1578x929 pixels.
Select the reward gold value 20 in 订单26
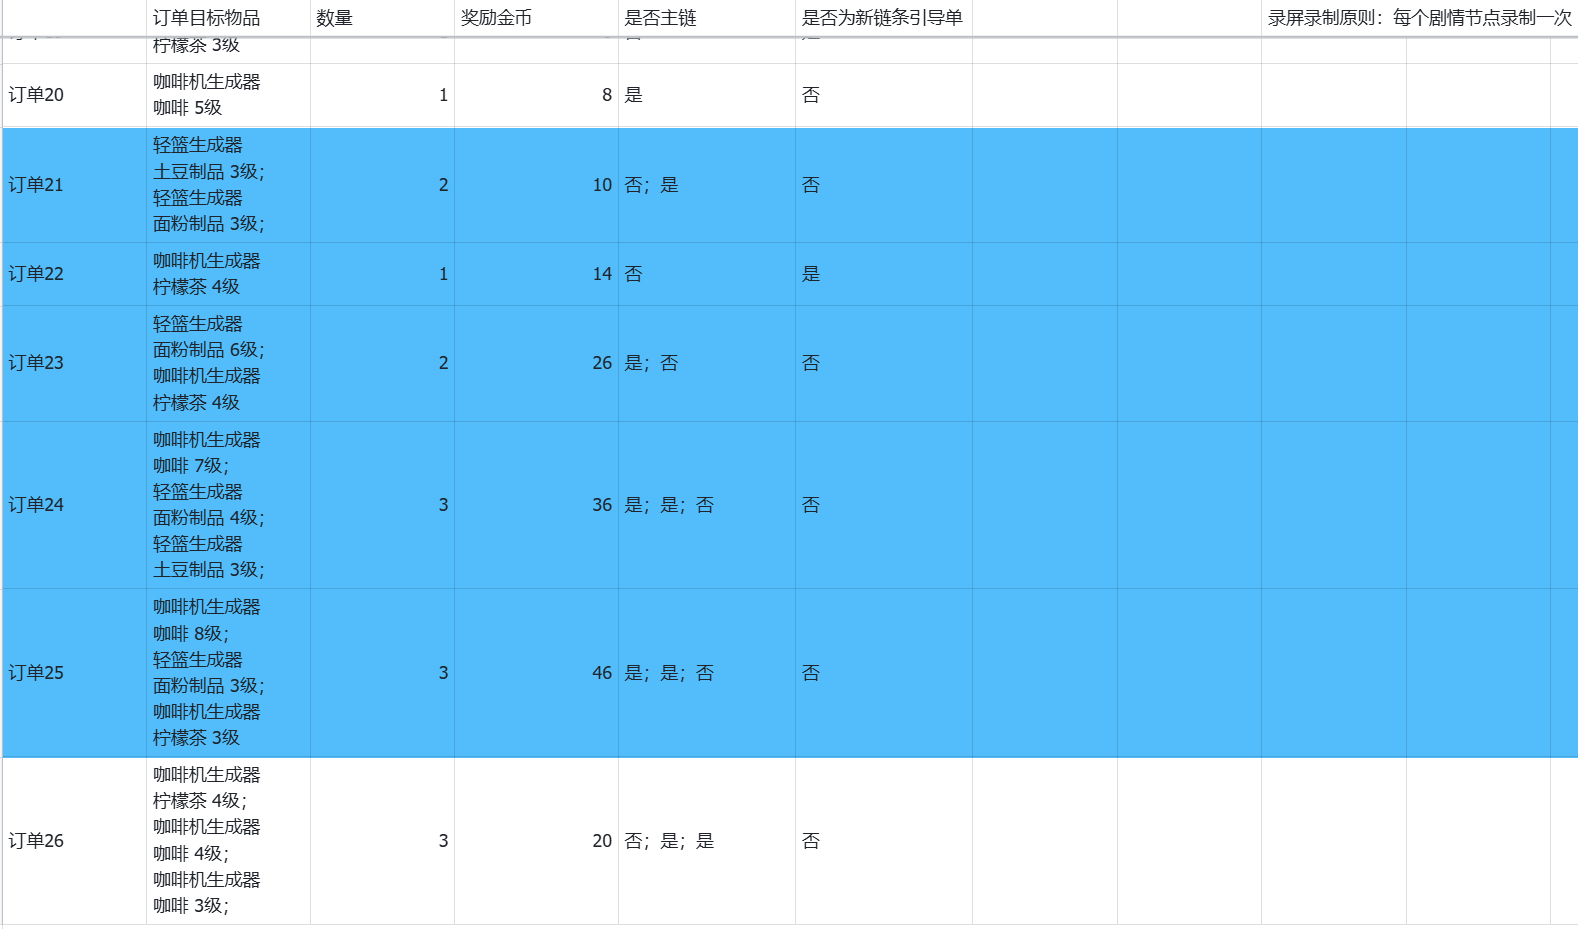pyautogui.click(x=536, y=841)
